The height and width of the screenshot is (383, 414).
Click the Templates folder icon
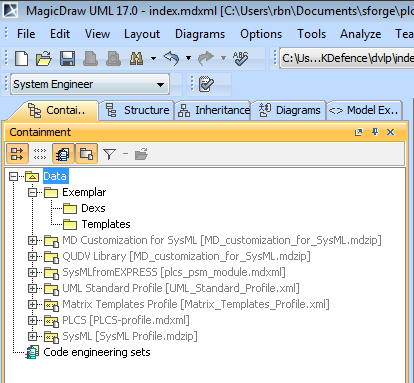[70, 224]
